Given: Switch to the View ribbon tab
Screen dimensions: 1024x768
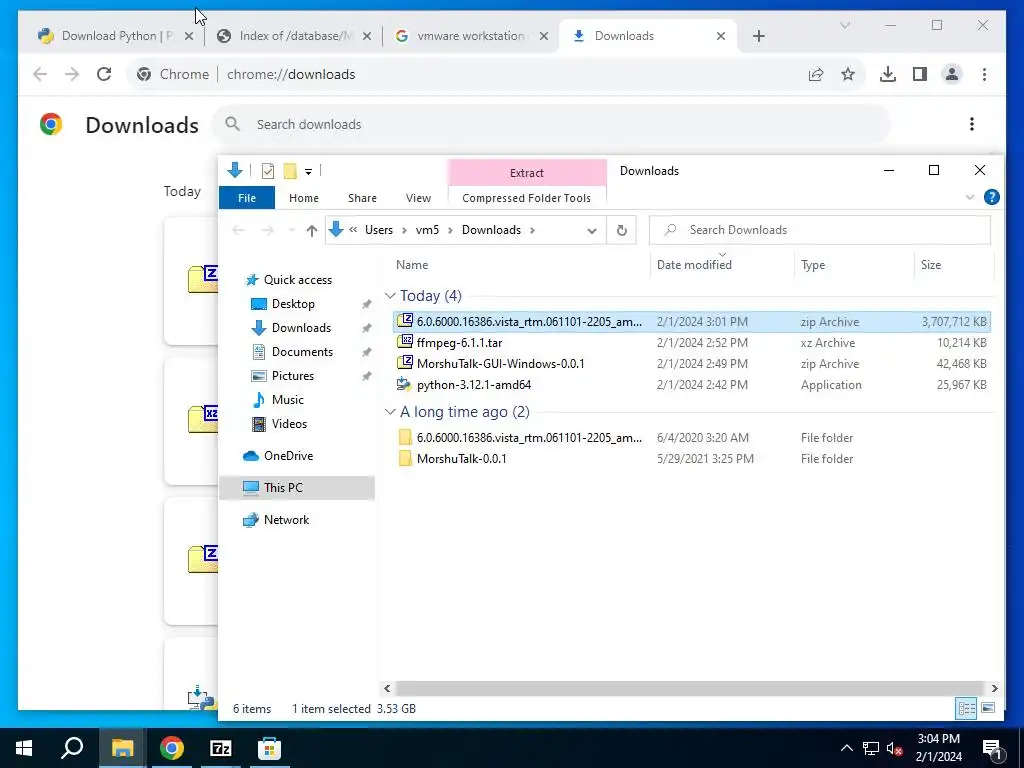Looking at the screenshot, I should (x=418, y=198).
